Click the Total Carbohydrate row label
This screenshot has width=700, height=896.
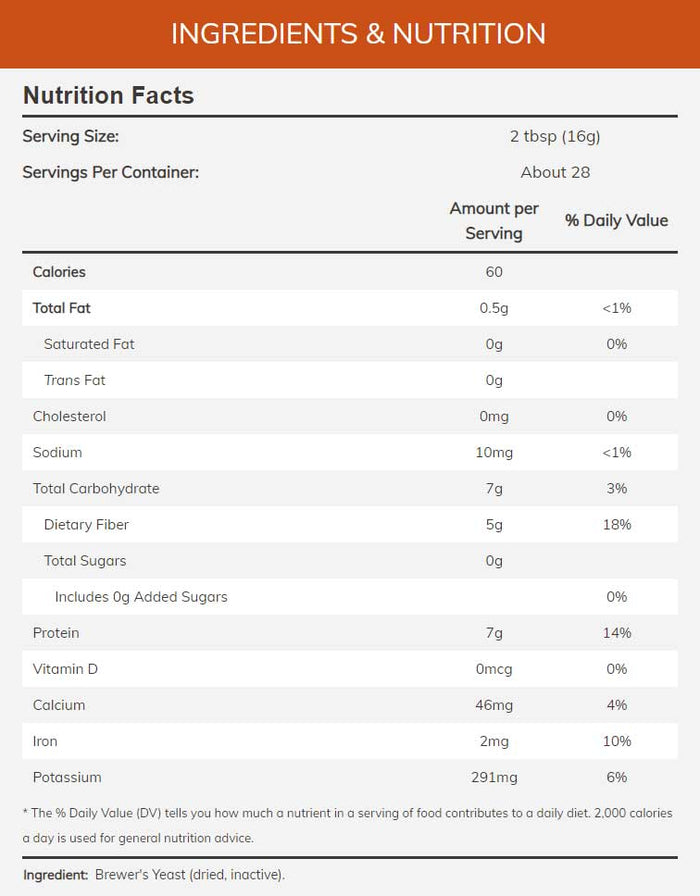(96, 489)
